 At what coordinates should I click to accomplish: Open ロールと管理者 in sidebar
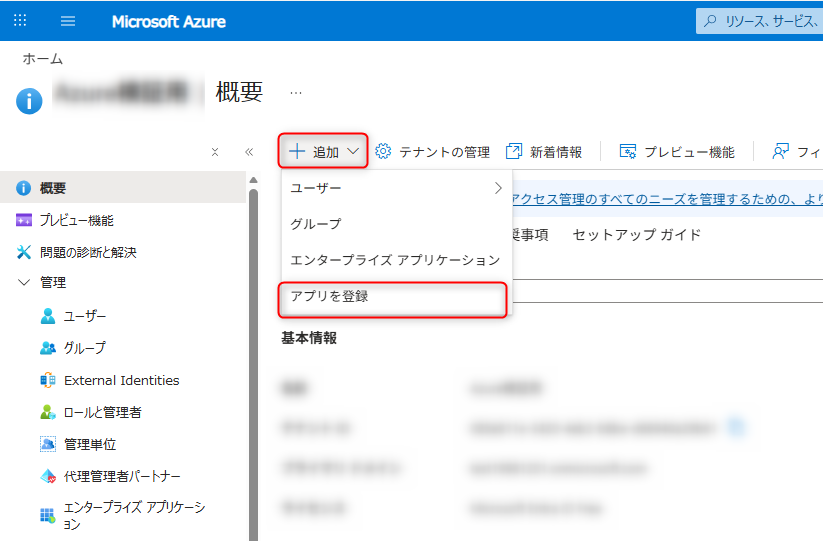point(102,412)
